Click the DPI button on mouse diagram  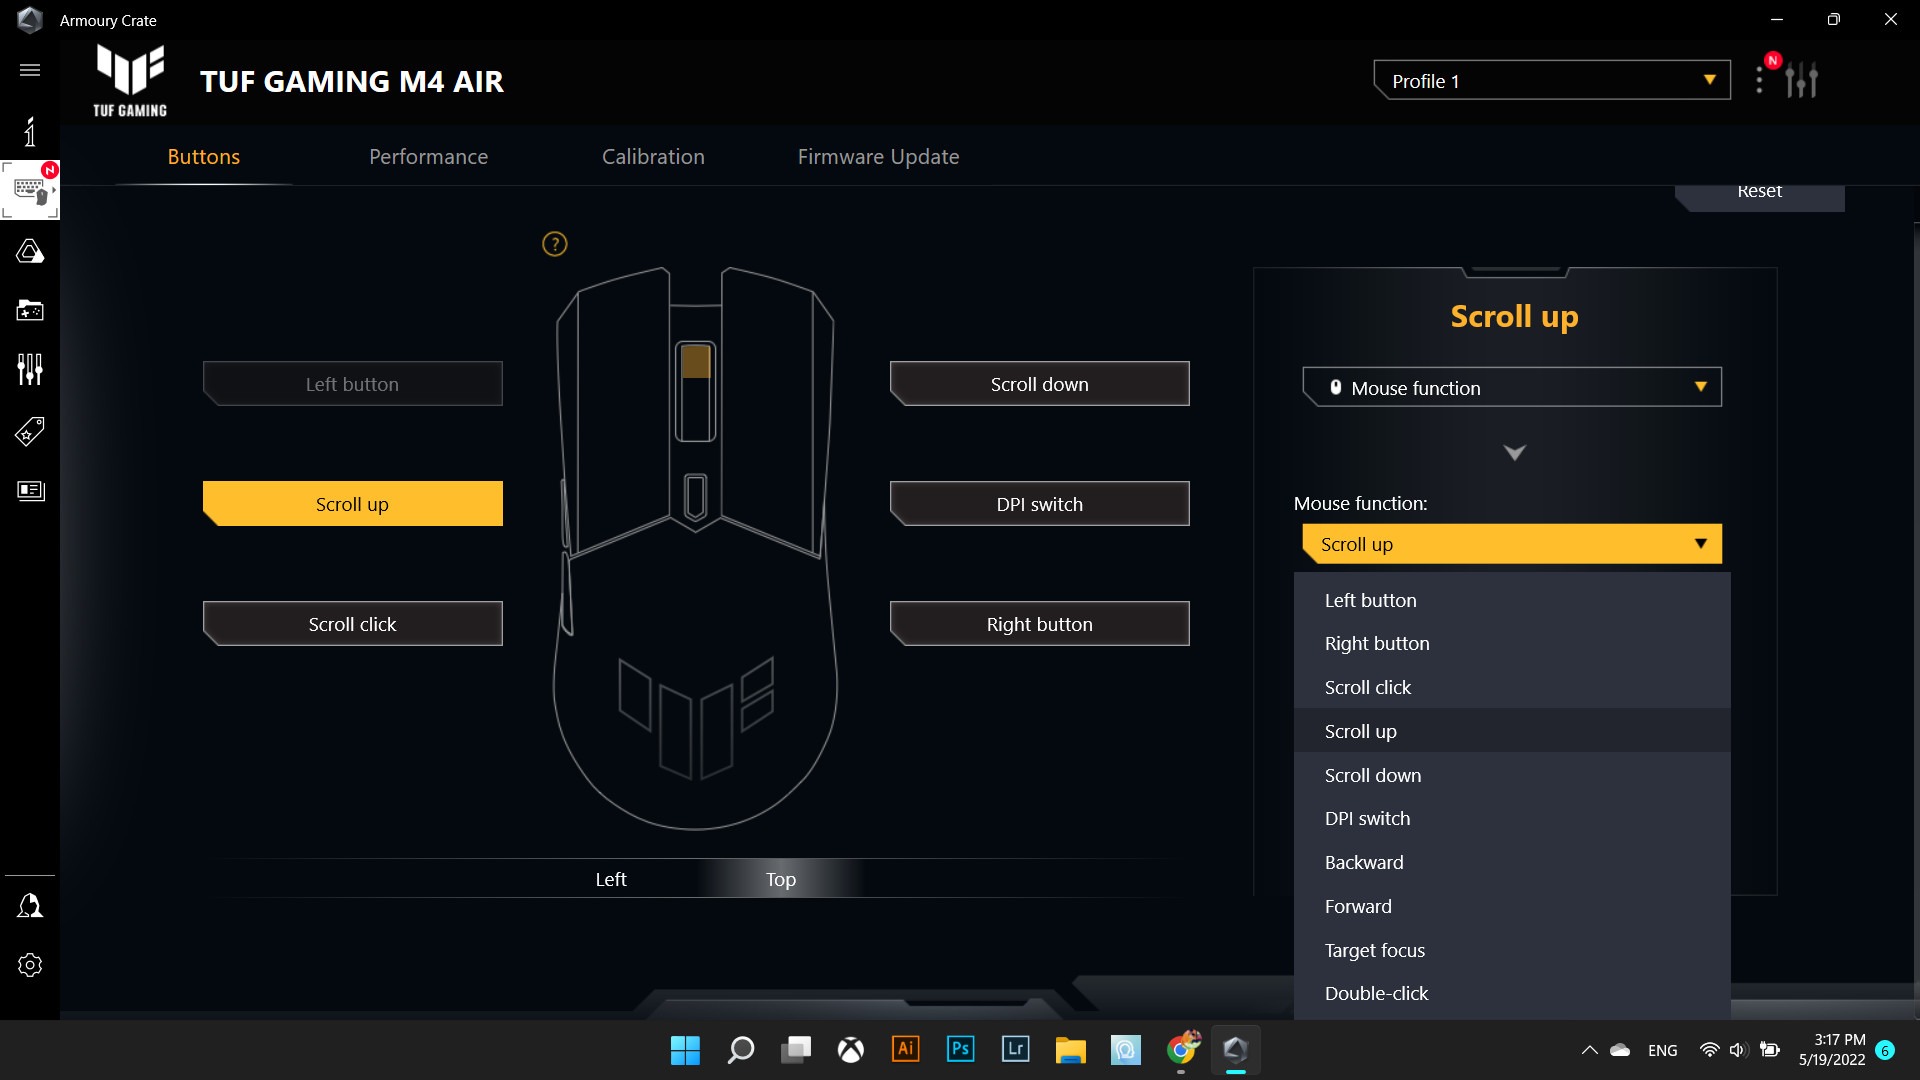click(x=695, y=497)
